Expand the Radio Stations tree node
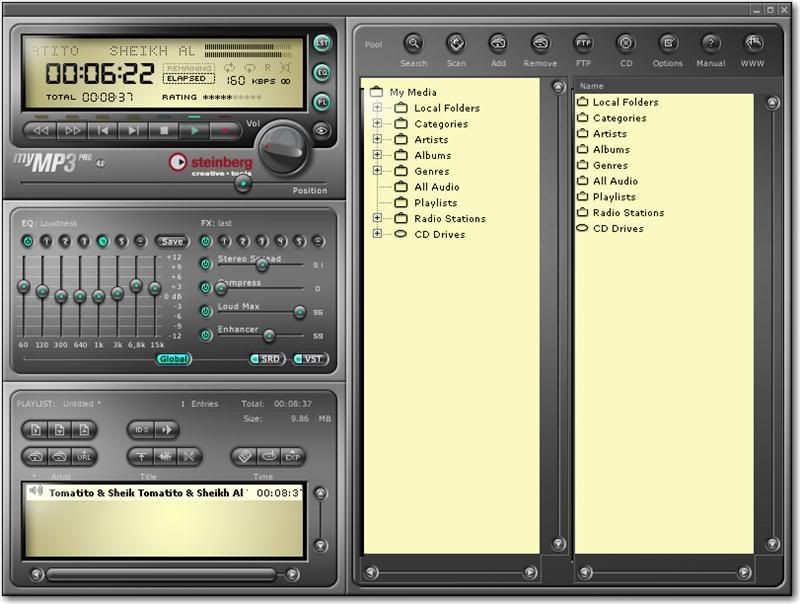This screenshot has height=604, width=800. coord(377,218)
